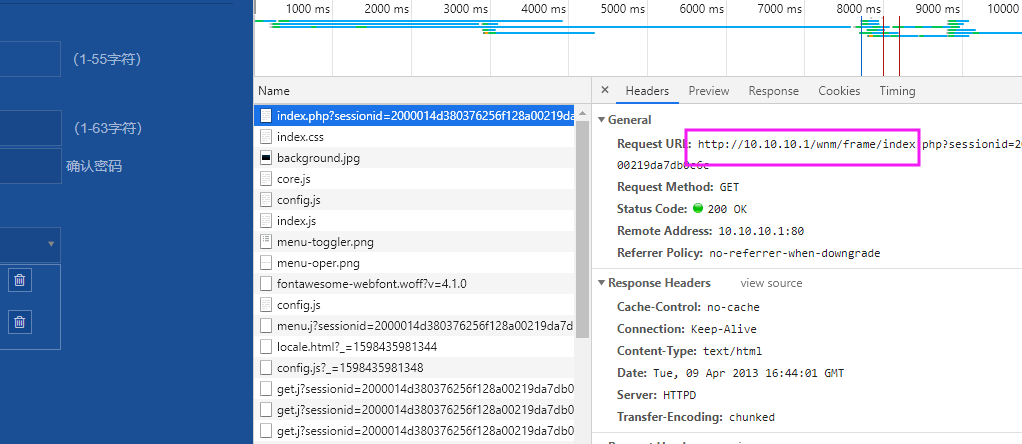Click the Remote Address 10.10.10.1:80 value
Image resolution: width=1022 pixels, height=444 pixels.
point(761,231)
